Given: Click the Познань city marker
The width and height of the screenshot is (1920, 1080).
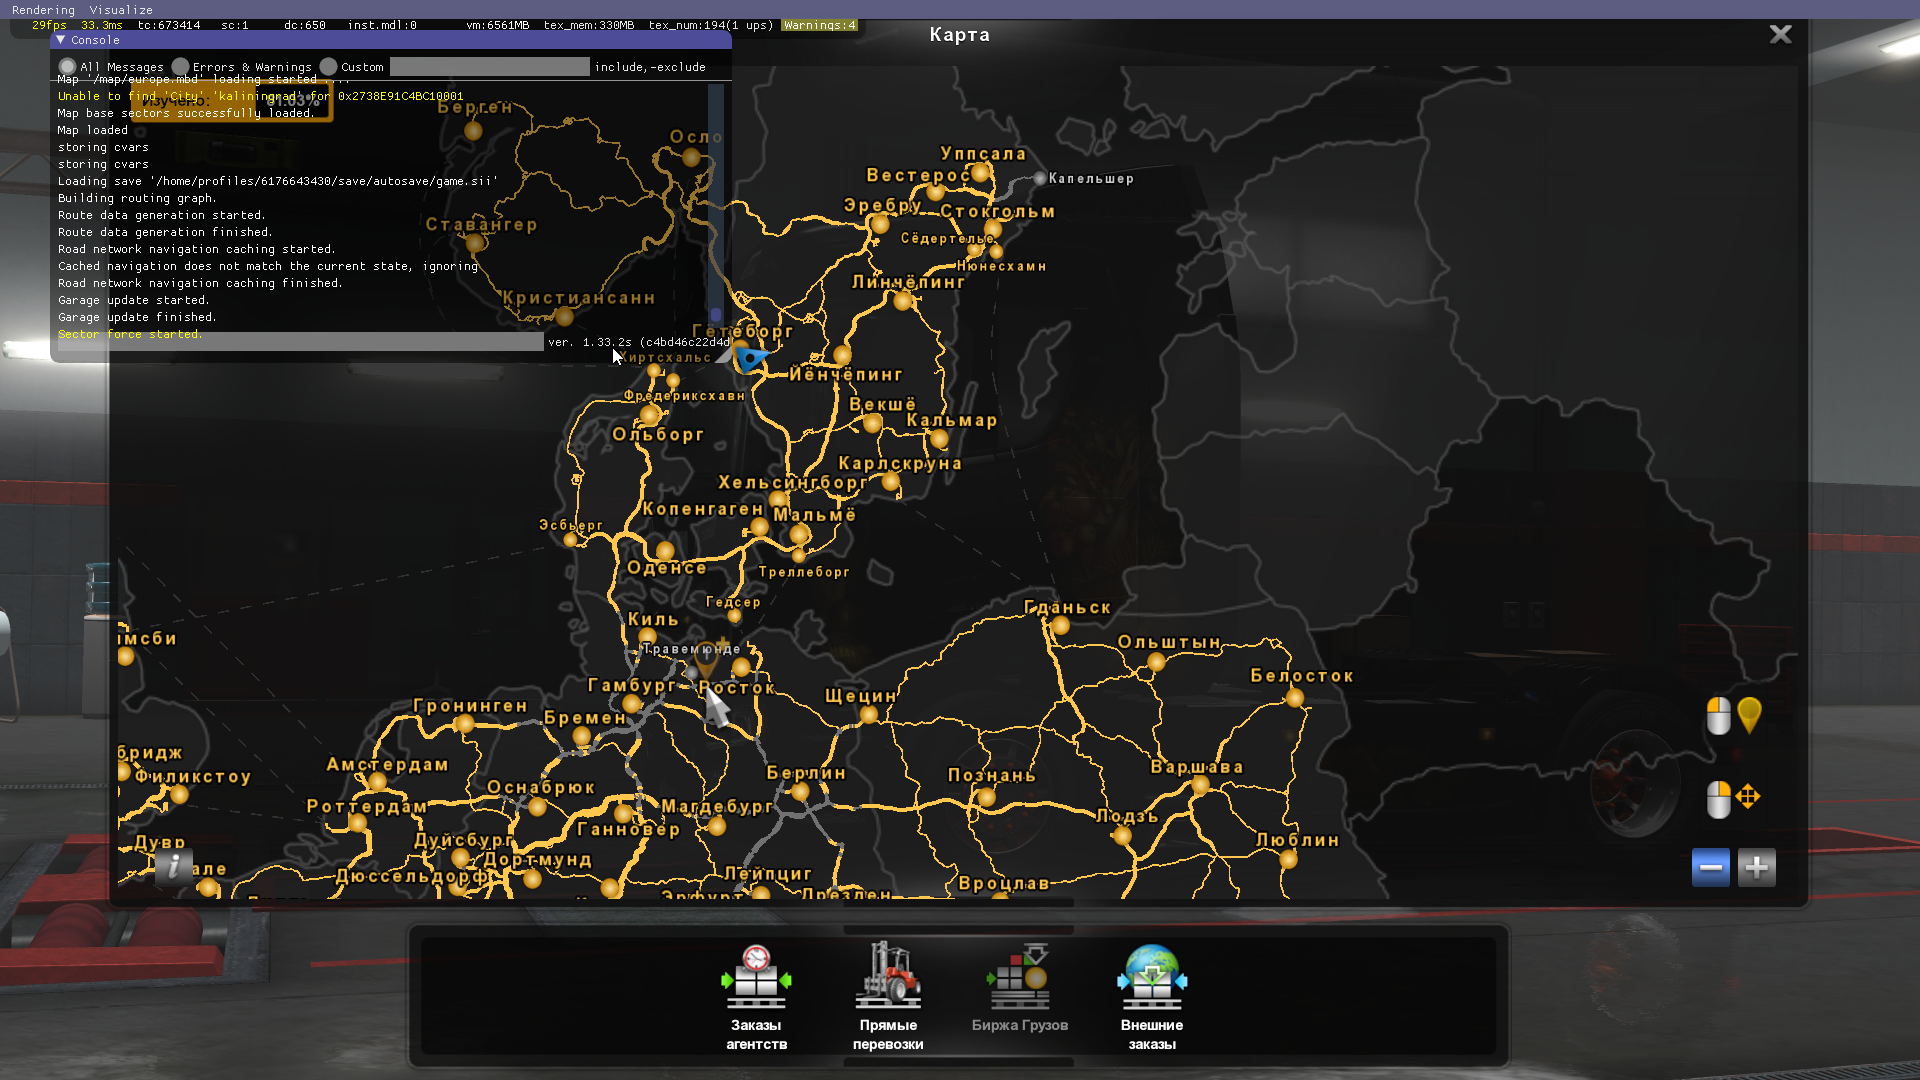Looking at the screenshot, I should 987,797.
